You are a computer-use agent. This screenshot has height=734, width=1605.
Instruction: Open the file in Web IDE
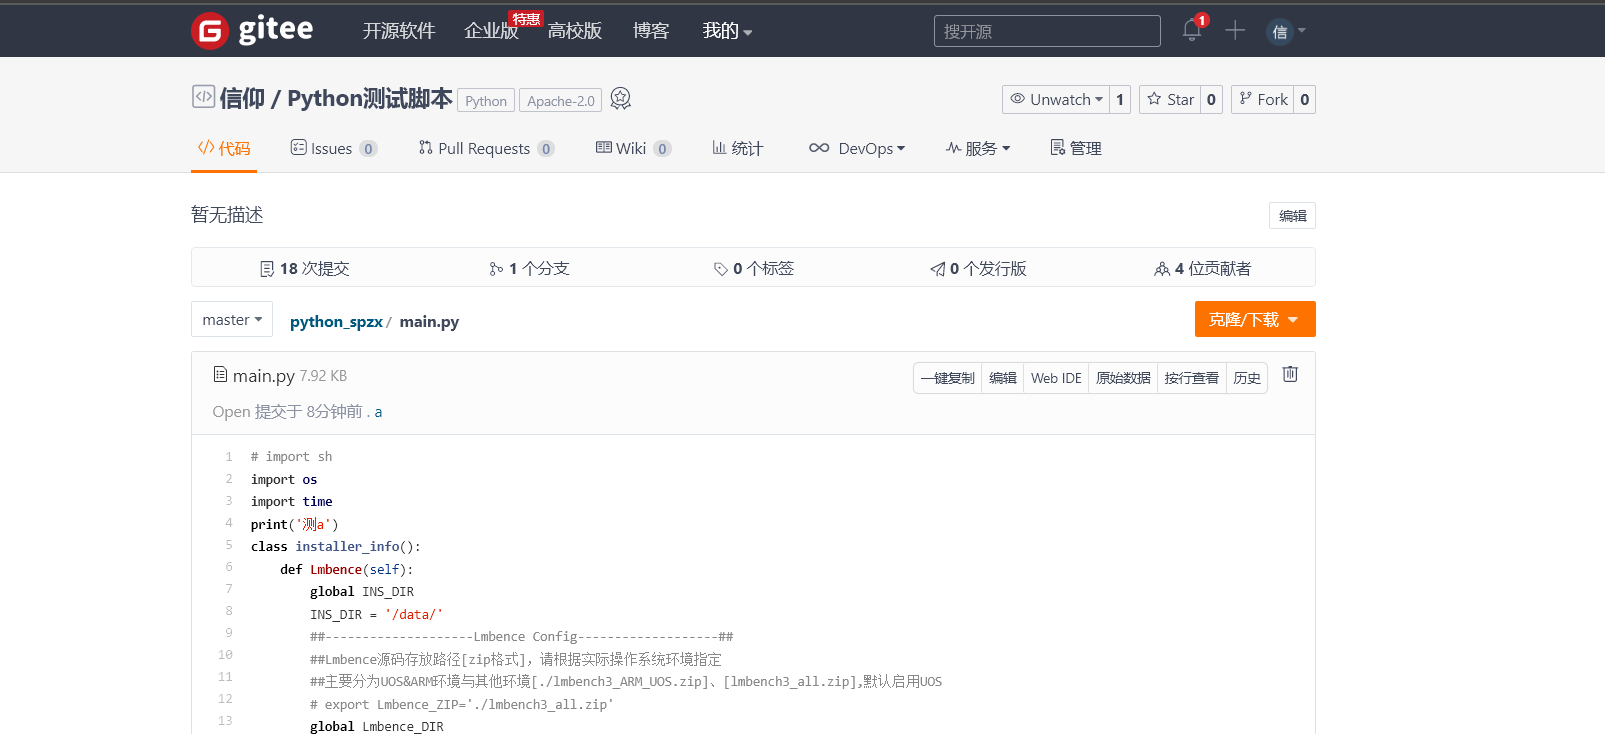click(x=1056, y=378)
